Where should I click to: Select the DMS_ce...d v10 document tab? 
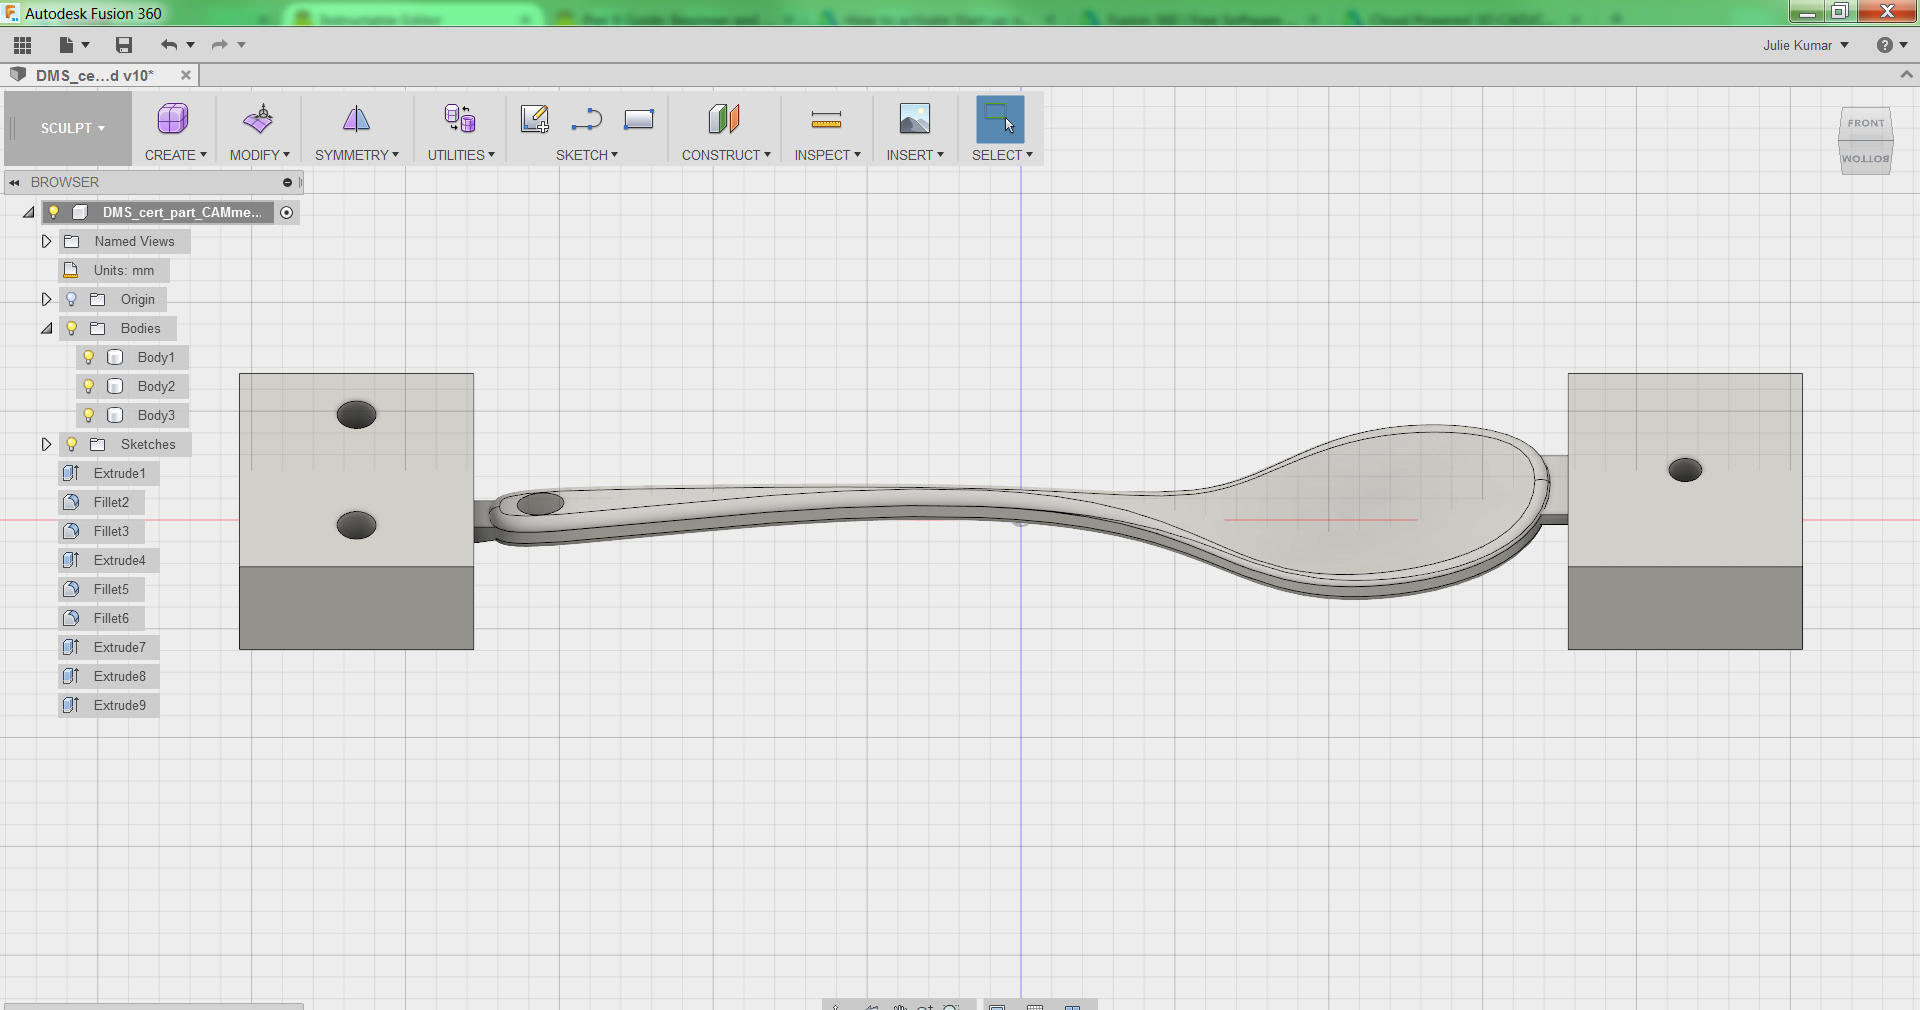click(95, 75)
